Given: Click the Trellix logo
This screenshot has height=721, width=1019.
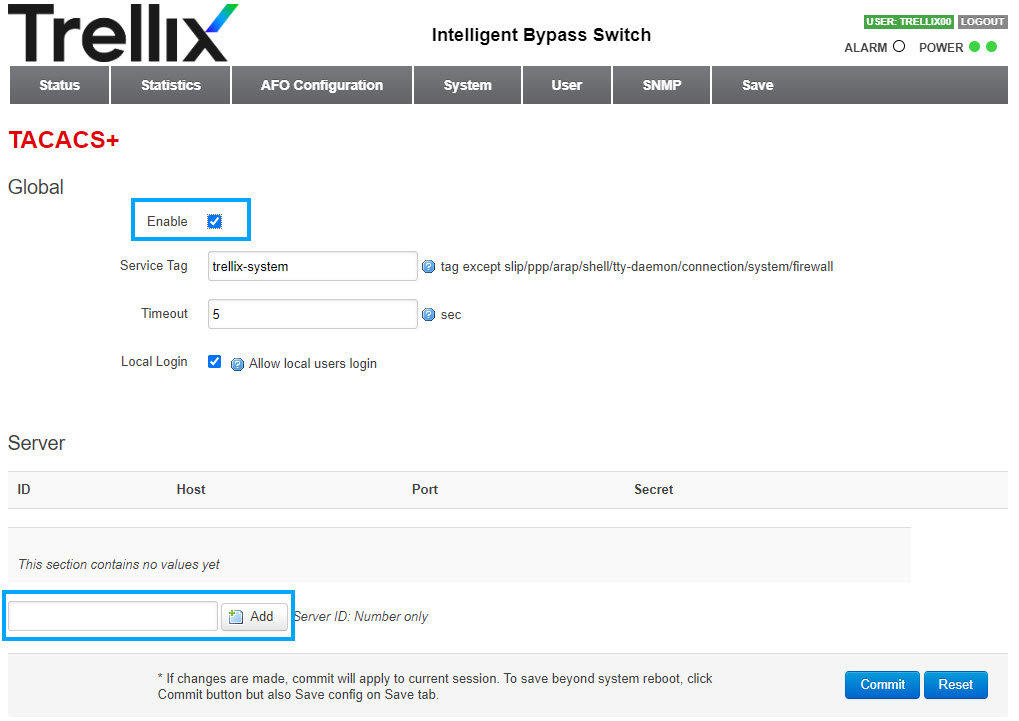Looking at the screenshot, I should click(123, 33).
